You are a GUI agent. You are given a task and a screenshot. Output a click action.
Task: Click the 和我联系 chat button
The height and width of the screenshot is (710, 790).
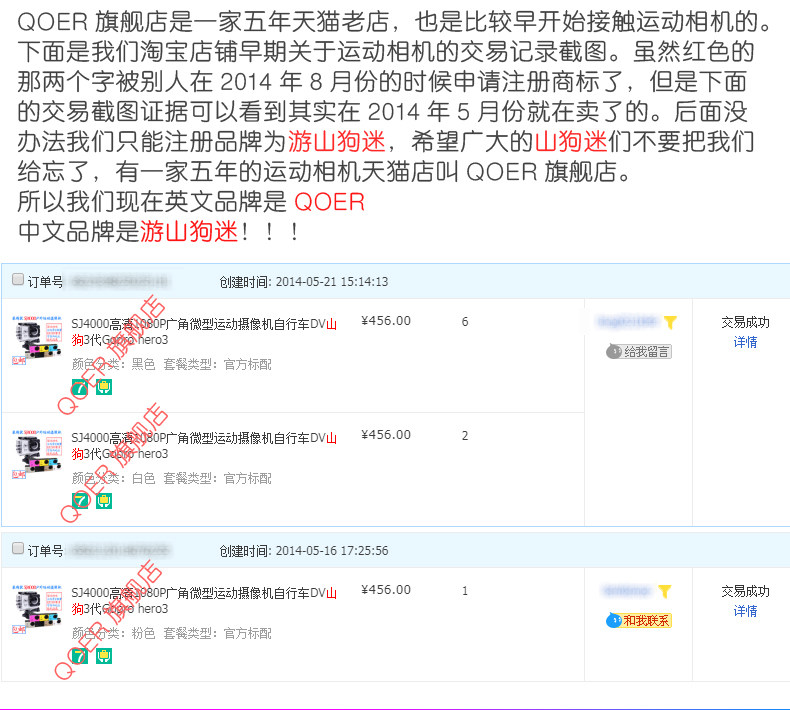(x=639, y=620)
